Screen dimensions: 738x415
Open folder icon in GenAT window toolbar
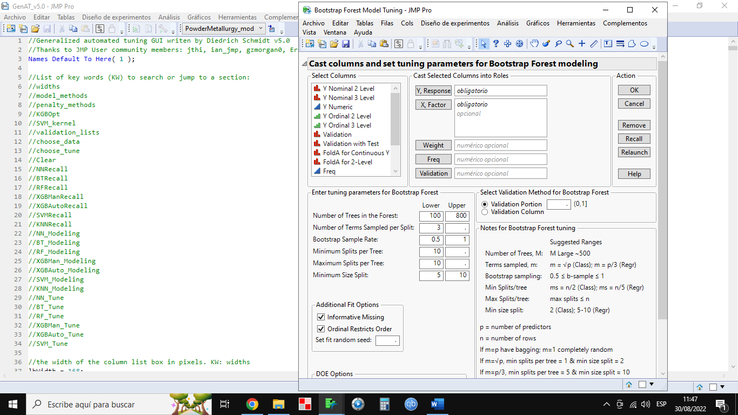[x=35, y=29]
